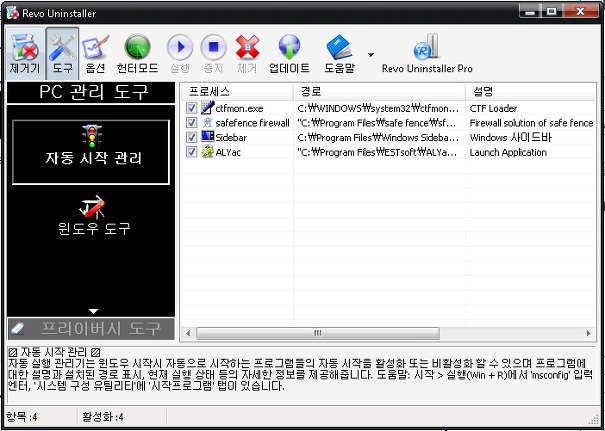The image size is (605, 431).
Task: Click the PC 관리 도구 panel header
Action: tap(91, 93)
